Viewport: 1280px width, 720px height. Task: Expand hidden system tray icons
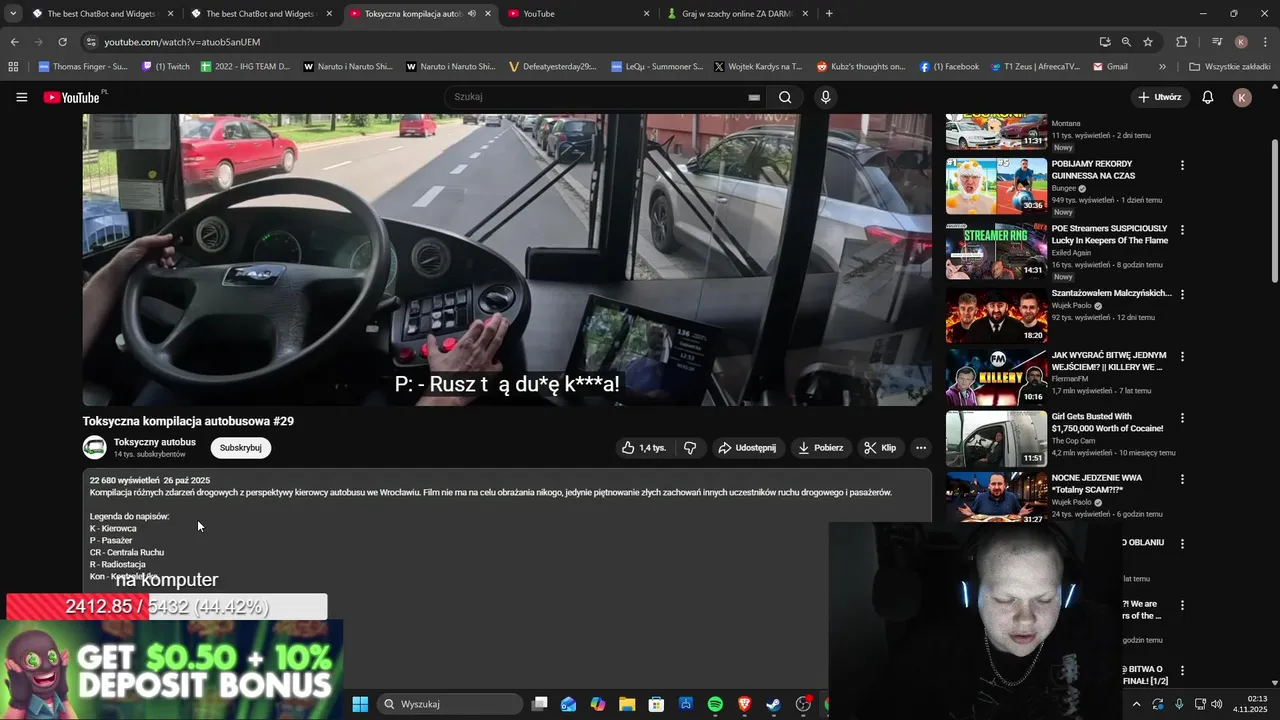point(1136,704)
